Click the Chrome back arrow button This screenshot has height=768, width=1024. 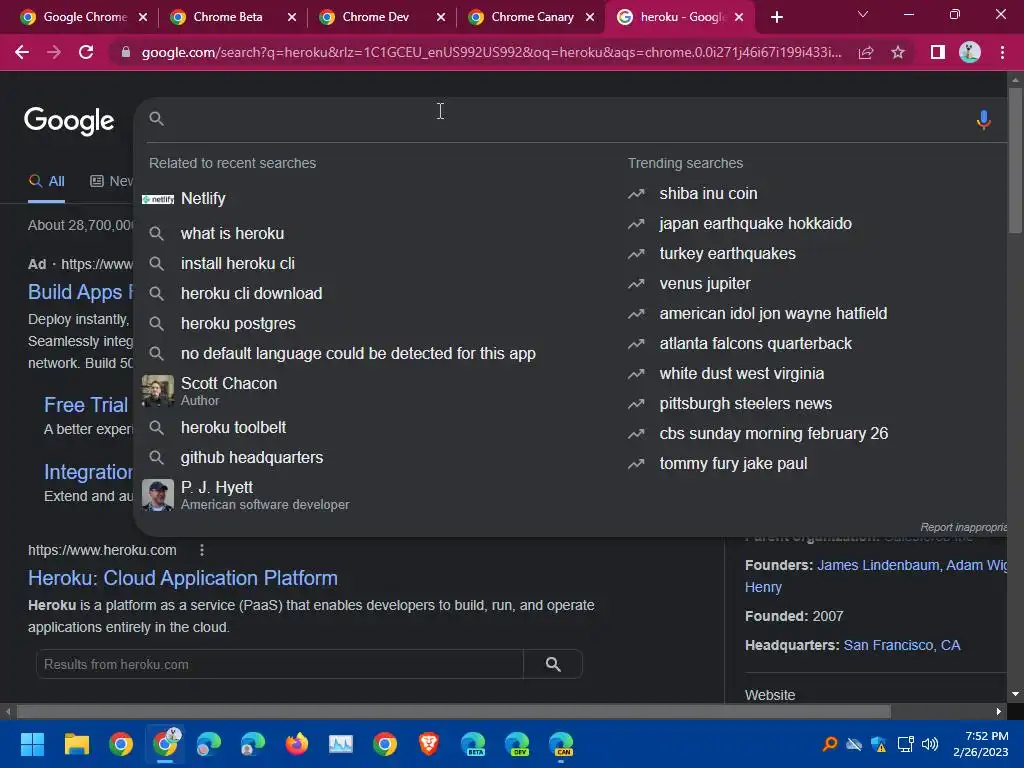[x=22, y=52]
